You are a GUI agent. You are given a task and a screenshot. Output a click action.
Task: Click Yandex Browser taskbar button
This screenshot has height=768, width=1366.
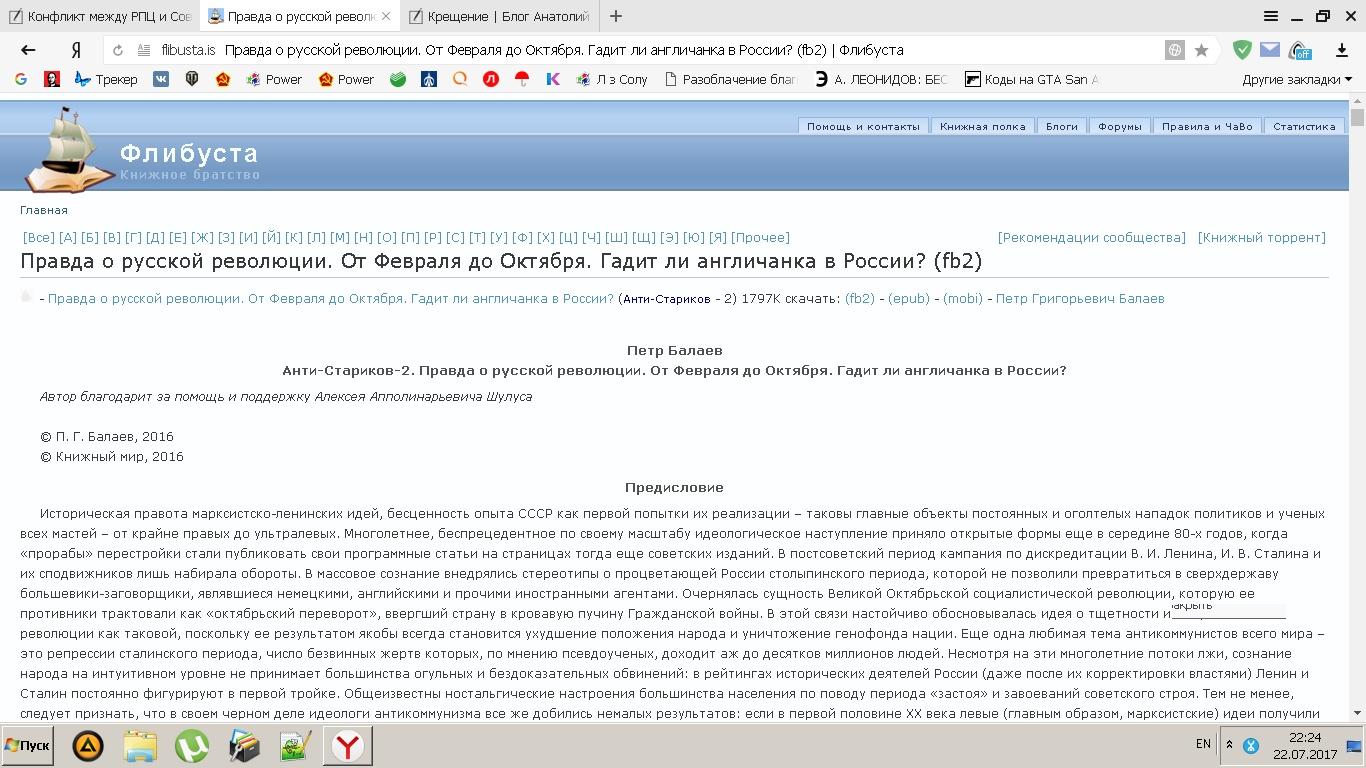click(347, 746)
